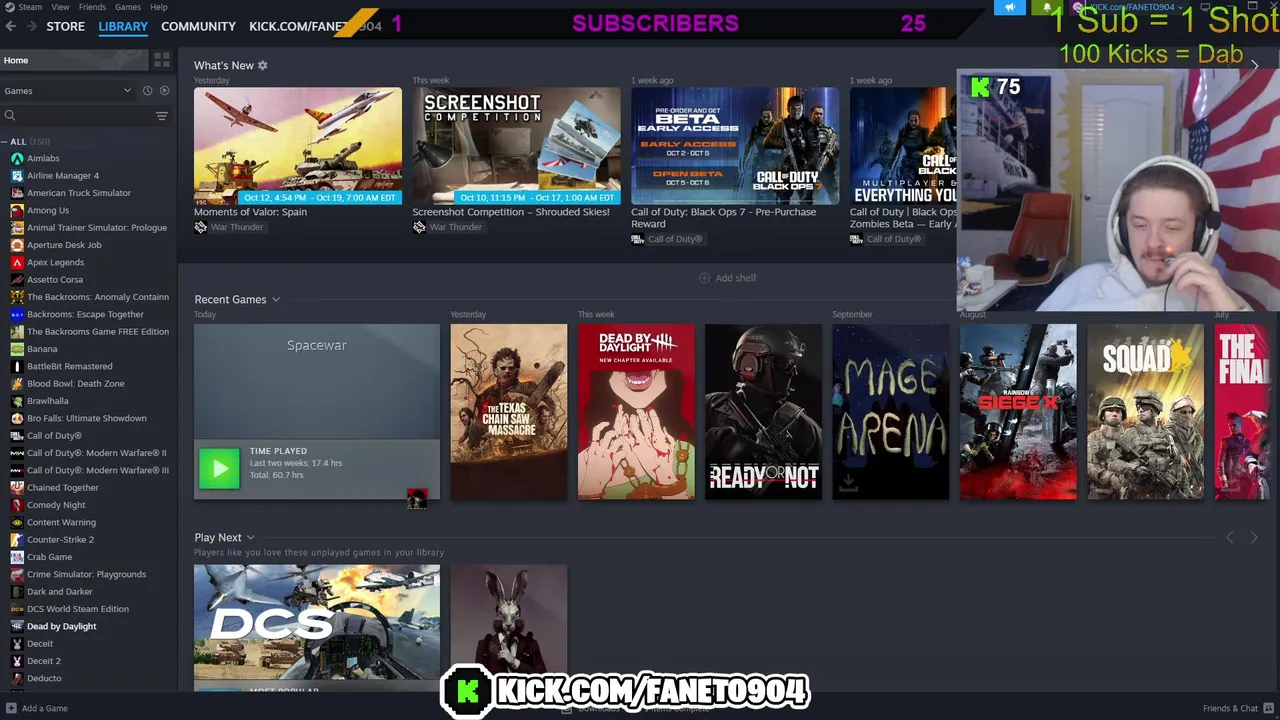Select Chained Together in game list
Viewport: 1280px width, 720px height.
(x=63, y=488)
